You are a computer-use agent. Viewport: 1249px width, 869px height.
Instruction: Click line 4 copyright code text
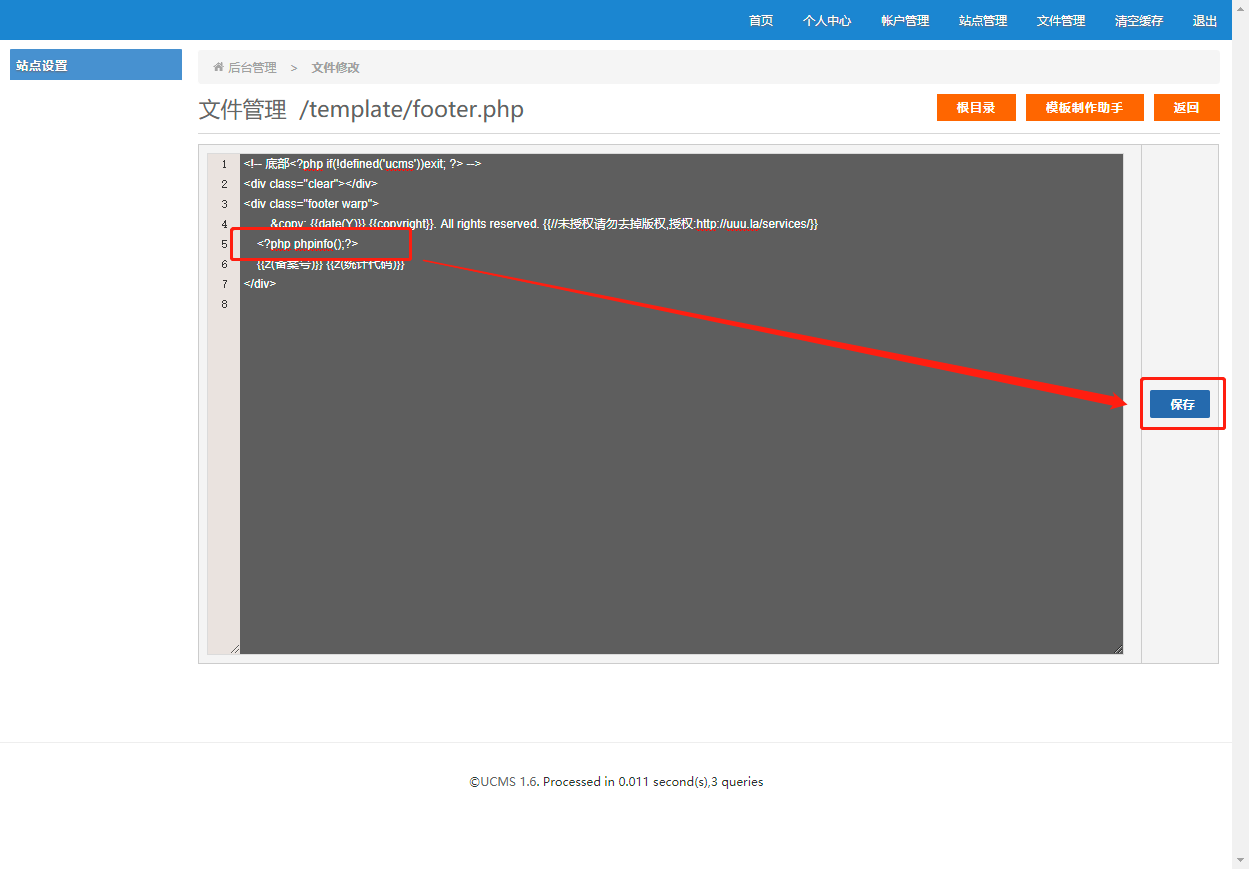tap(544, 224)
